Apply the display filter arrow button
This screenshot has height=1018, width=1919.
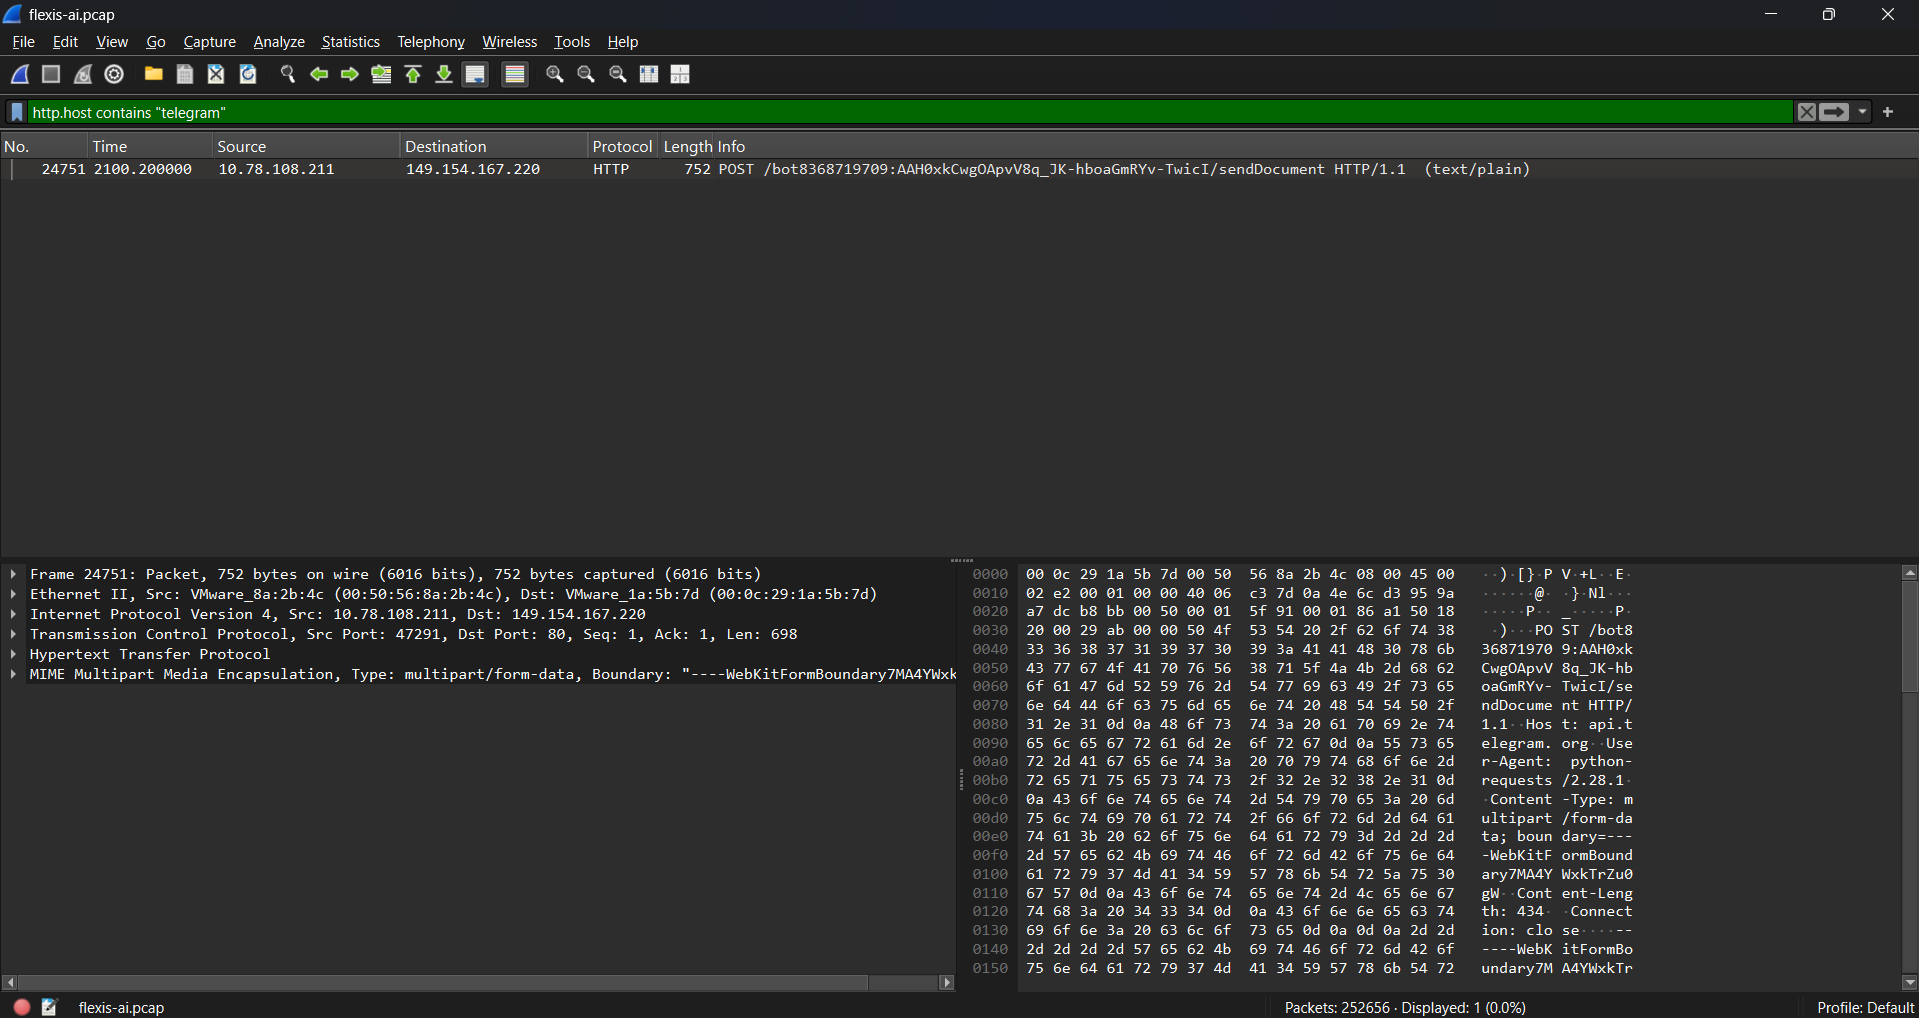click(1834, 112)
